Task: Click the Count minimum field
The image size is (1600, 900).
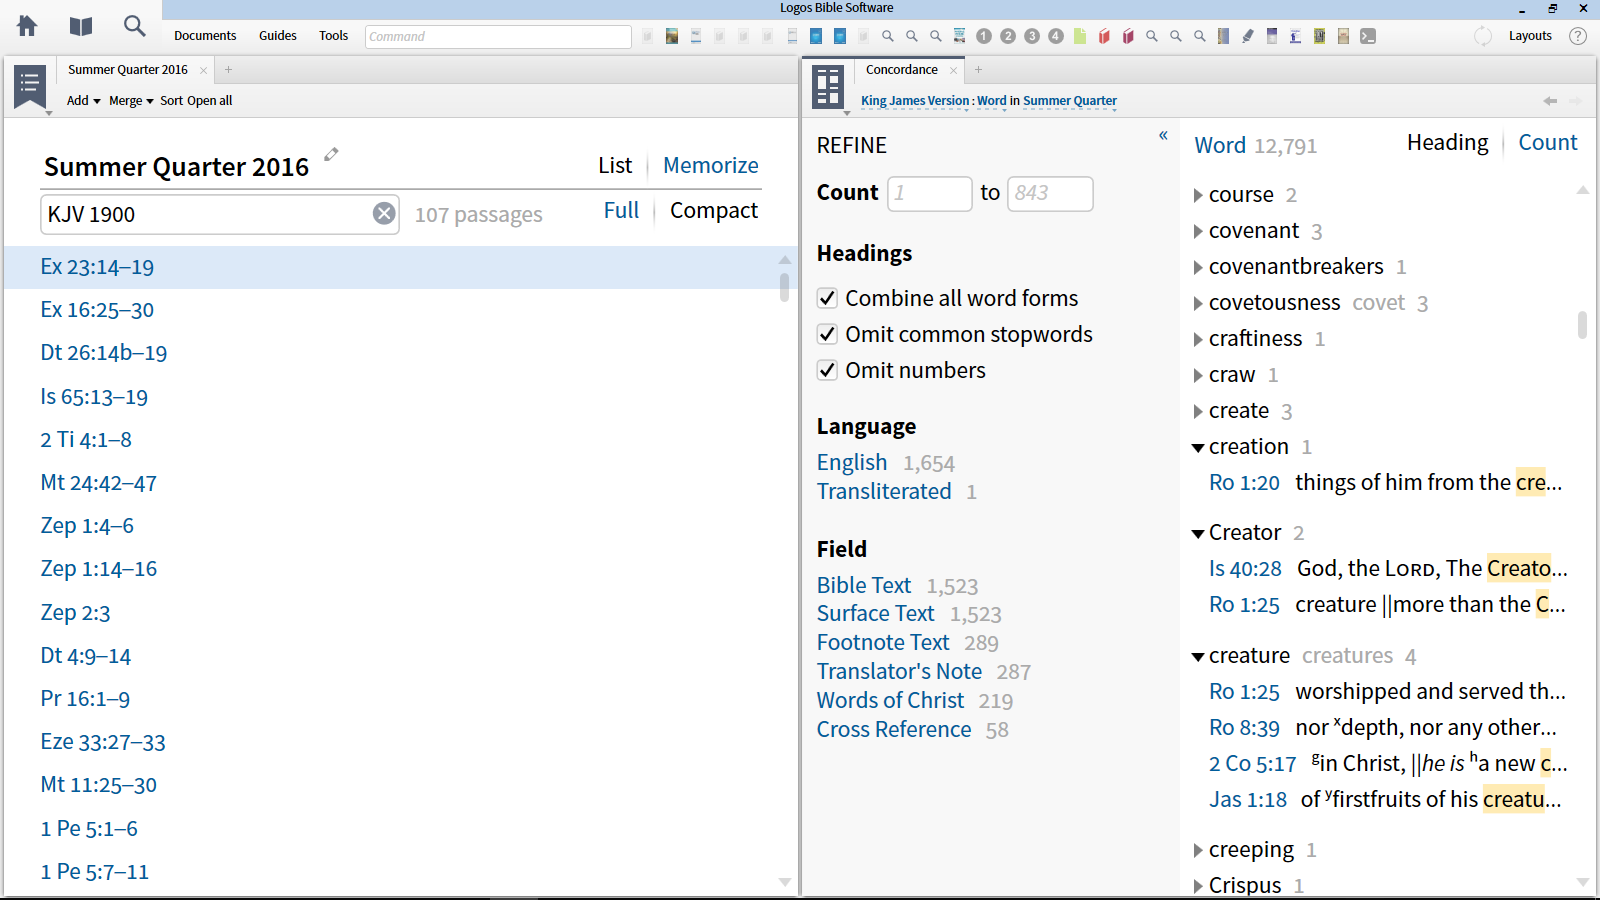Action: [x=930, y=193]
